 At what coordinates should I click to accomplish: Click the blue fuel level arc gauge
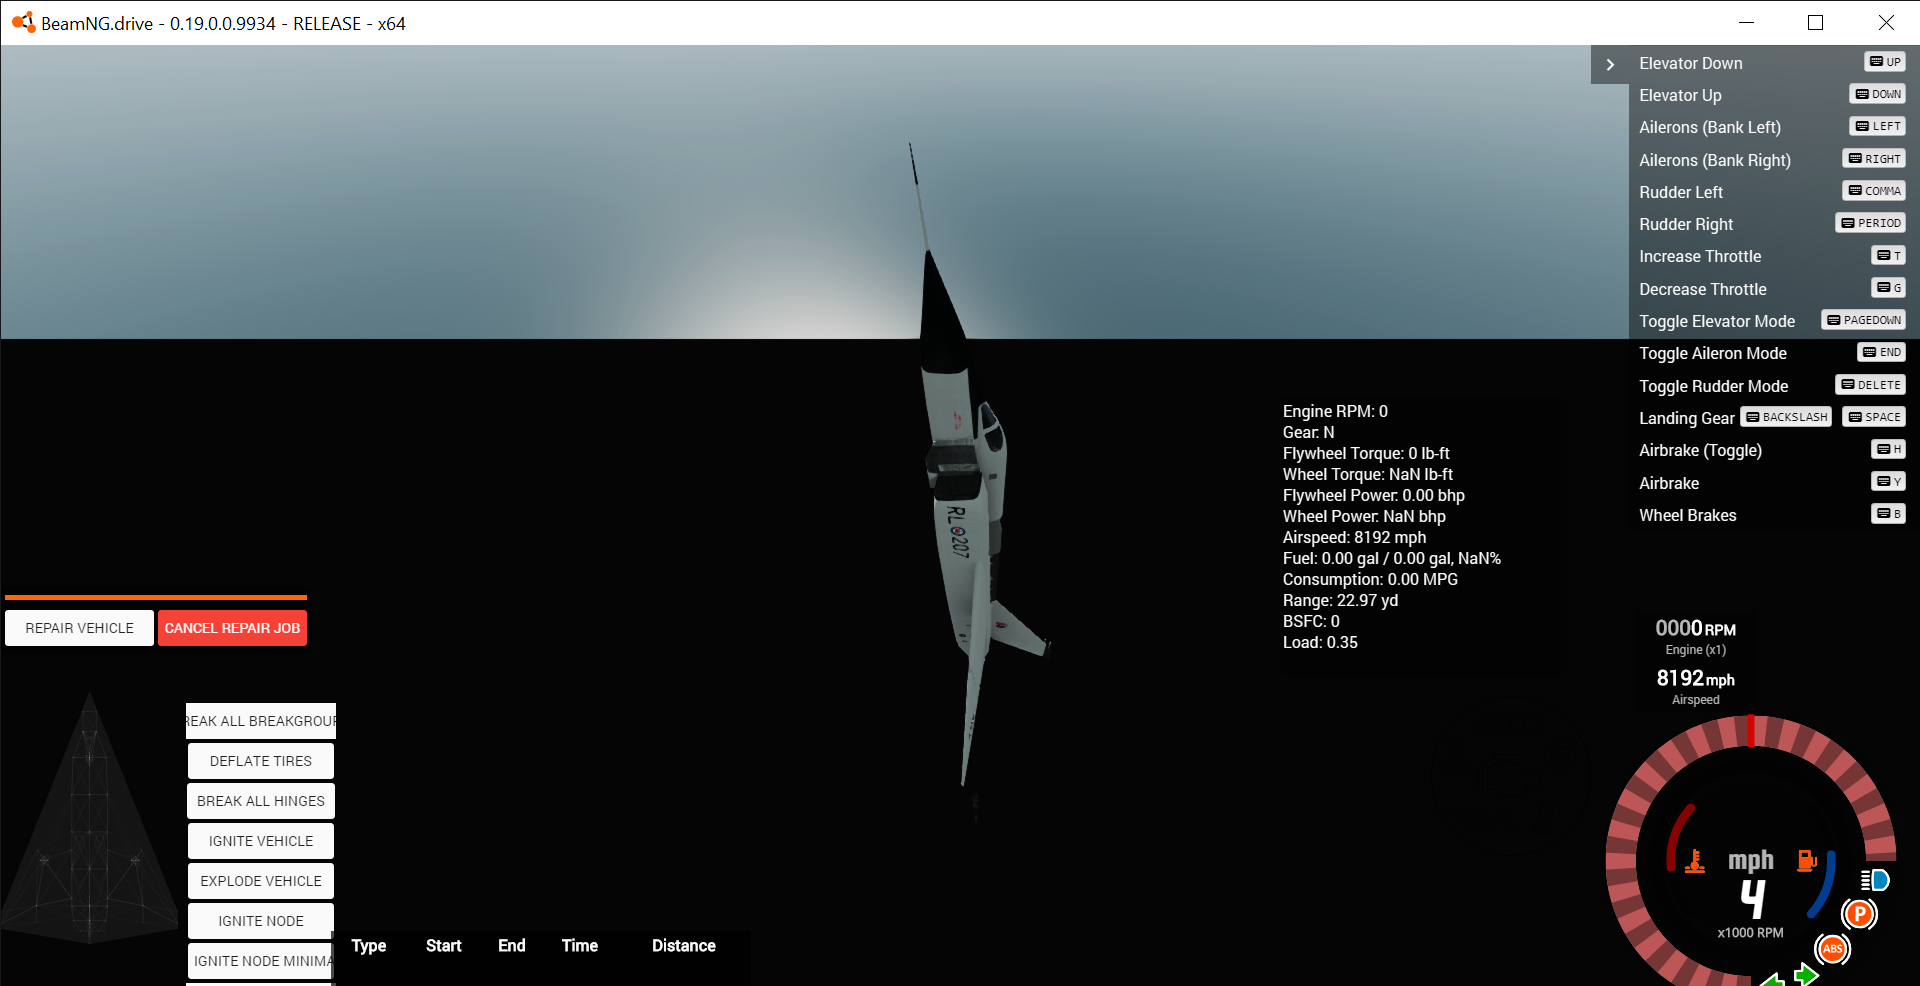pyautogui.click(x=1824, y=884)
